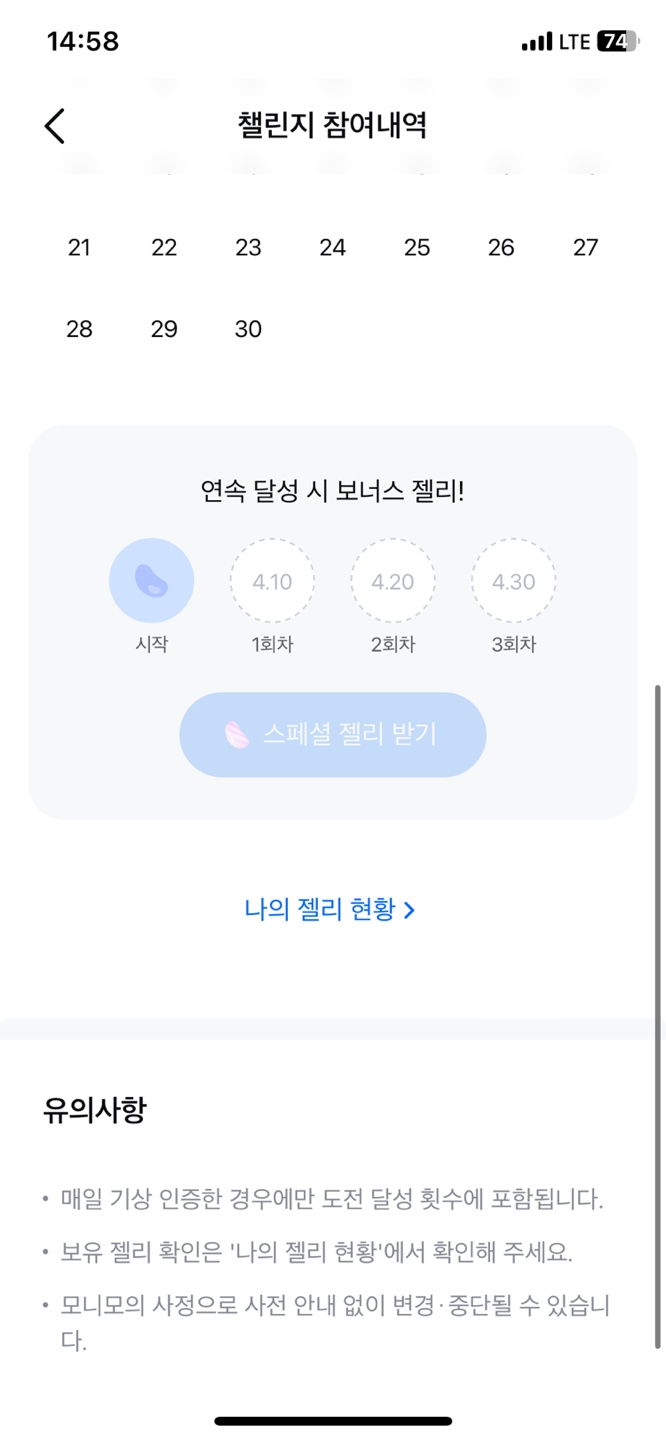
Task: Tap the cellular signal strength bars
Action: tap(540, 42)
